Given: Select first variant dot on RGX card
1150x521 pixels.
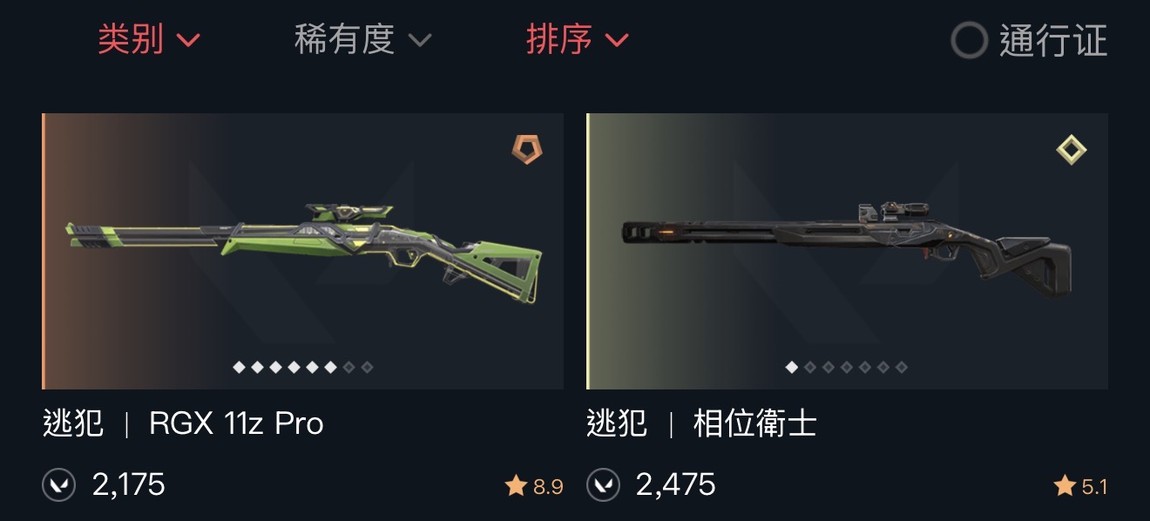Looking at the screenshot, I should (x=239, y=367).
